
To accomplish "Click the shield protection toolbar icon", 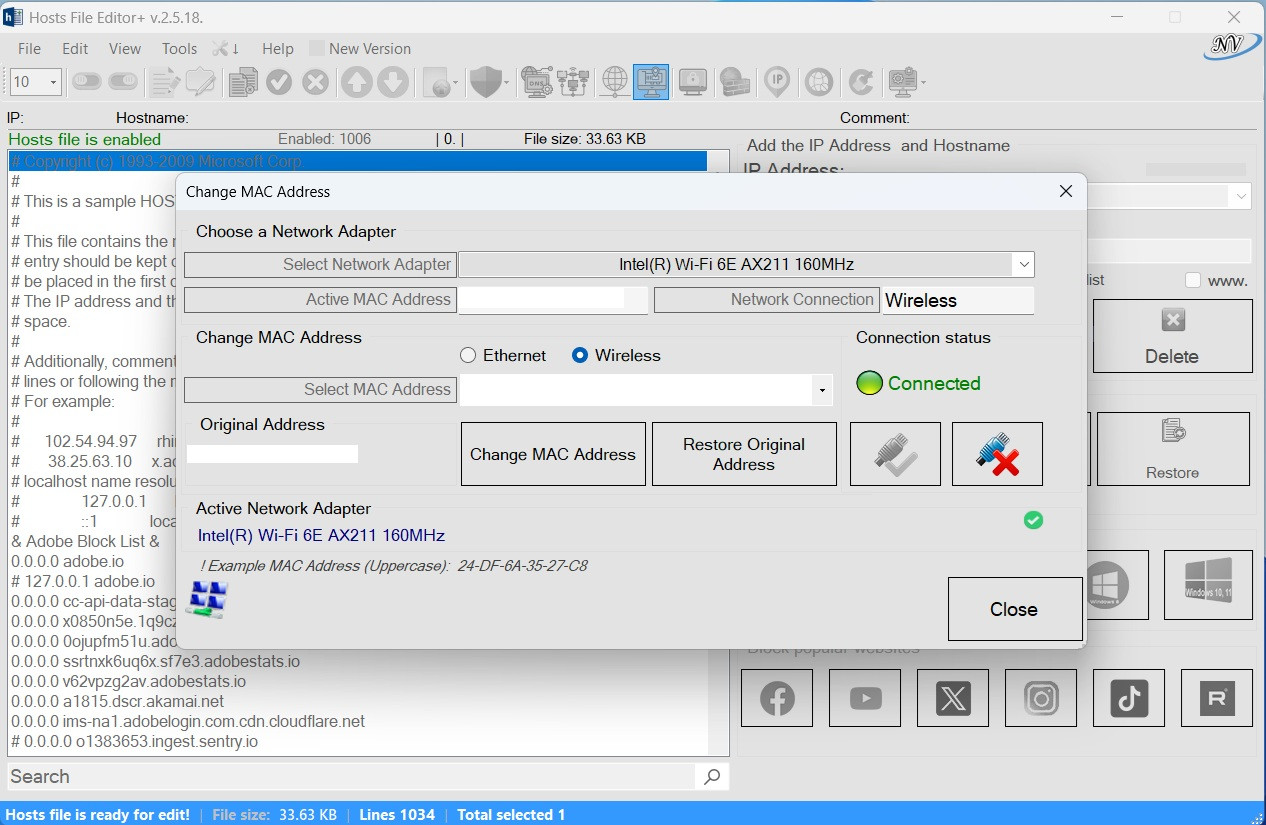I will 485,82.
